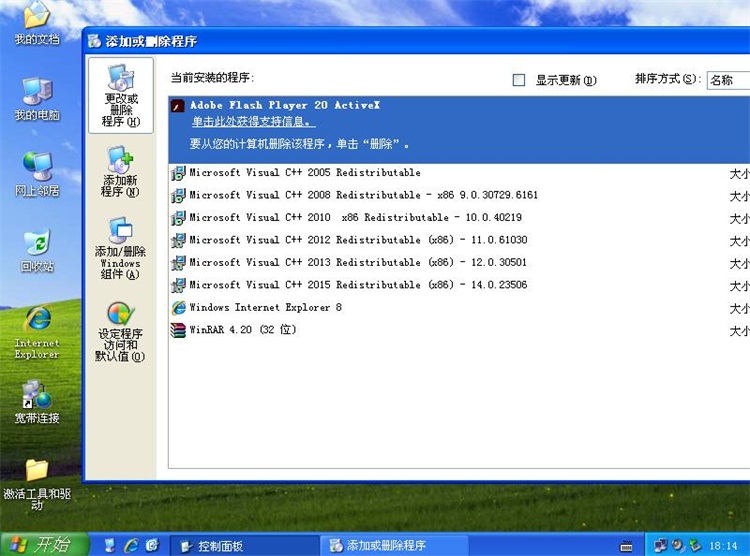
Task: Click icon for Visual C++ 2013 Redistributable
Action: pyautogui.click(x=178, y=263)
